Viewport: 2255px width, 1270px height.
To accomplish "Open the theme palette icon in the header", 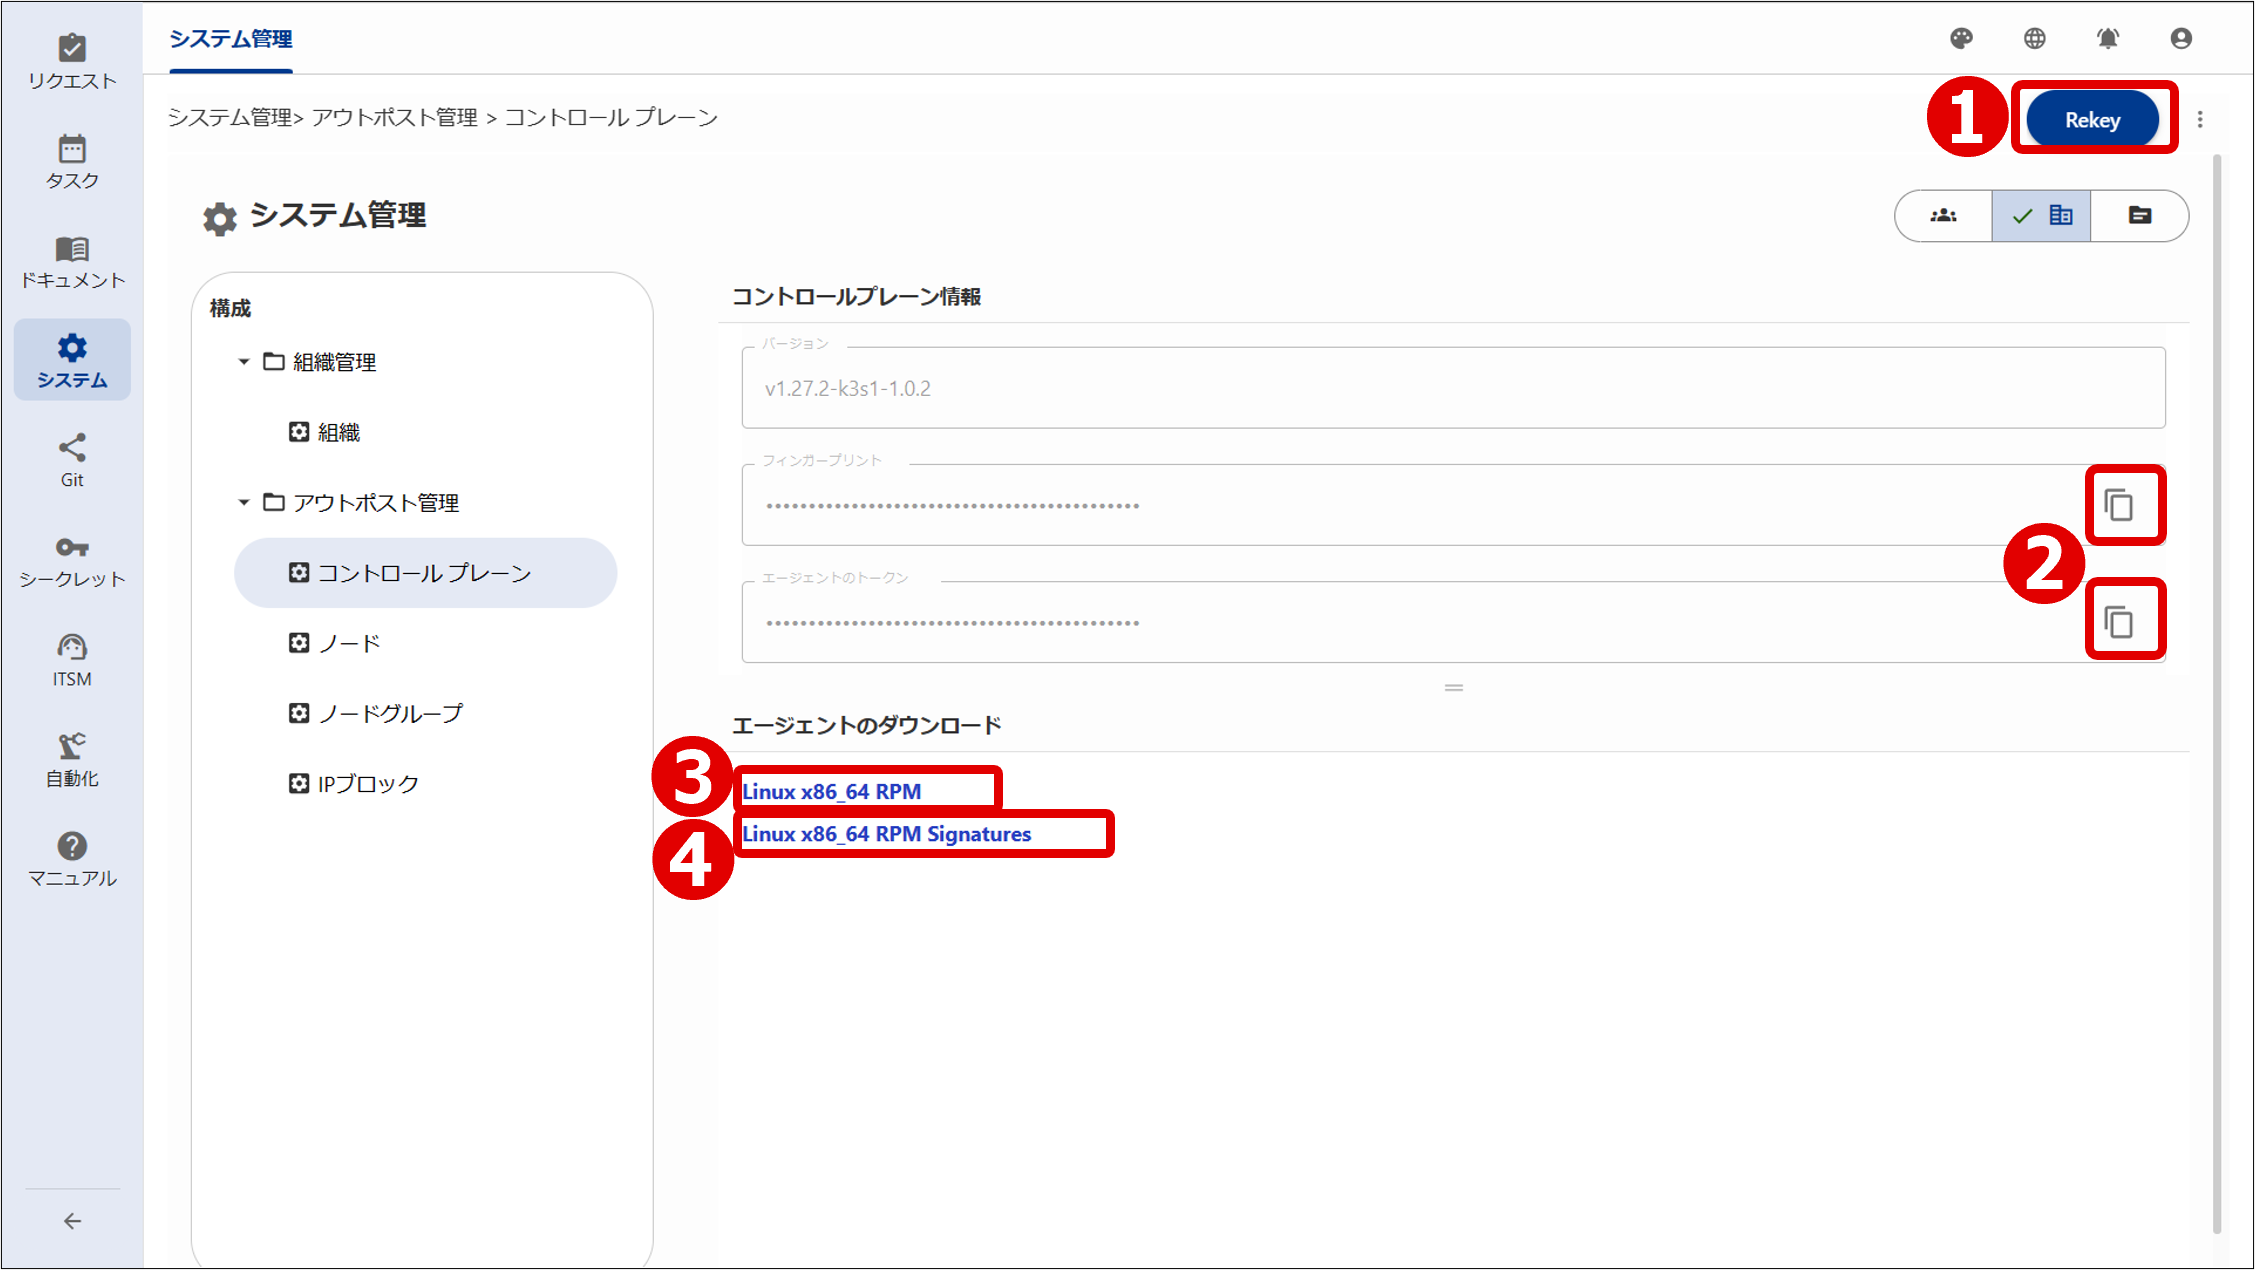I will [x=1962, y=39].
